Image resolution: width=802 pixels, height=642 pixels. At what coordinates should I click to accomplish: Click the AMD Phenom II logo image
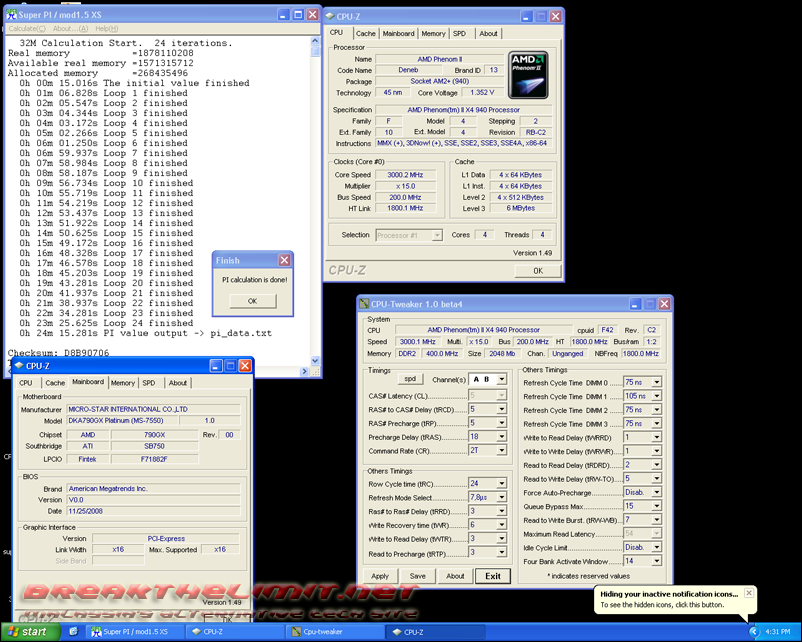[x=528, y=75]
